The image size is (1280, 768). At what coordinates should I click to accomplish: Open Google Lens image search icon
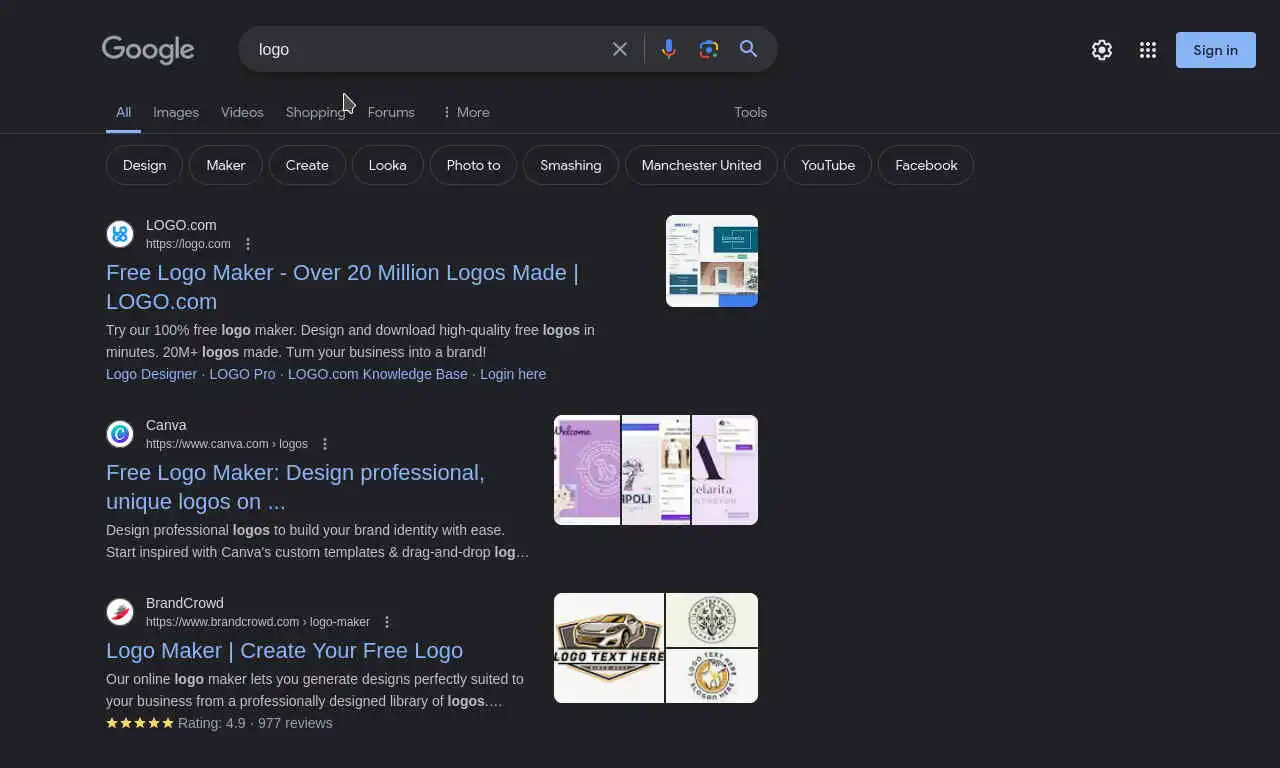coord(709,49)
